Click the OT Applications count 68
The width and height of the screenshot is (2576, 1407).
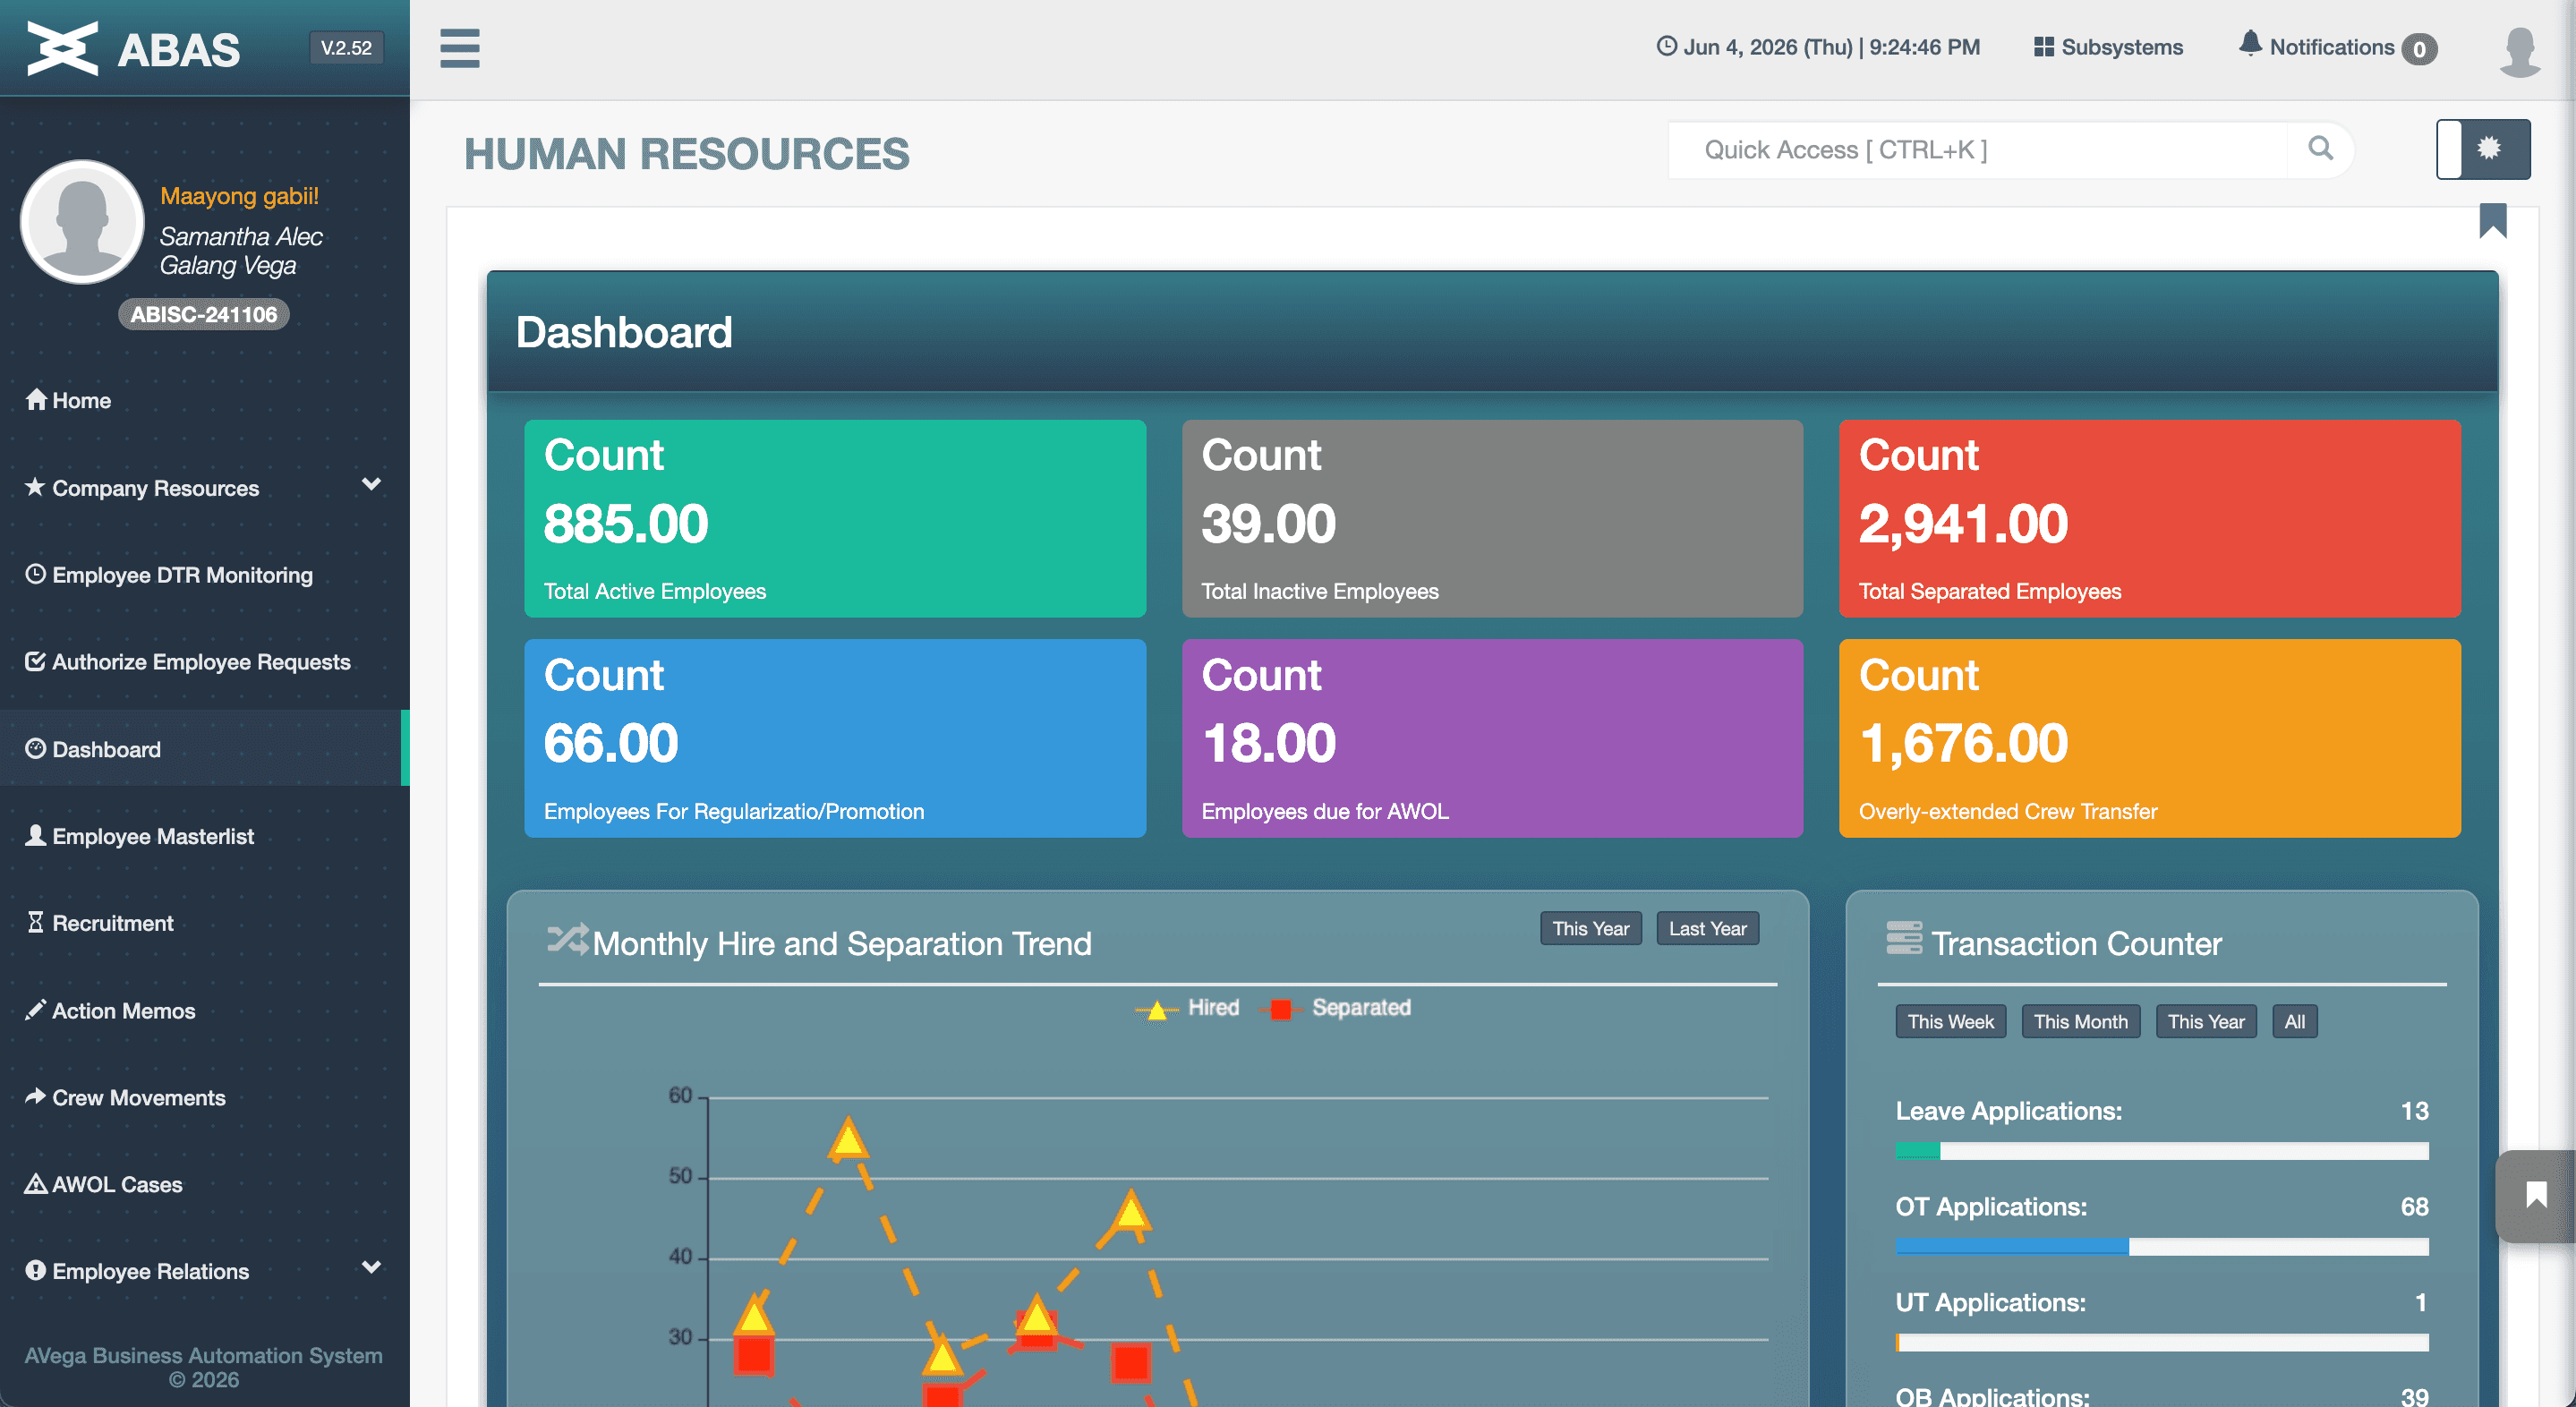tap(2414, 1206)
